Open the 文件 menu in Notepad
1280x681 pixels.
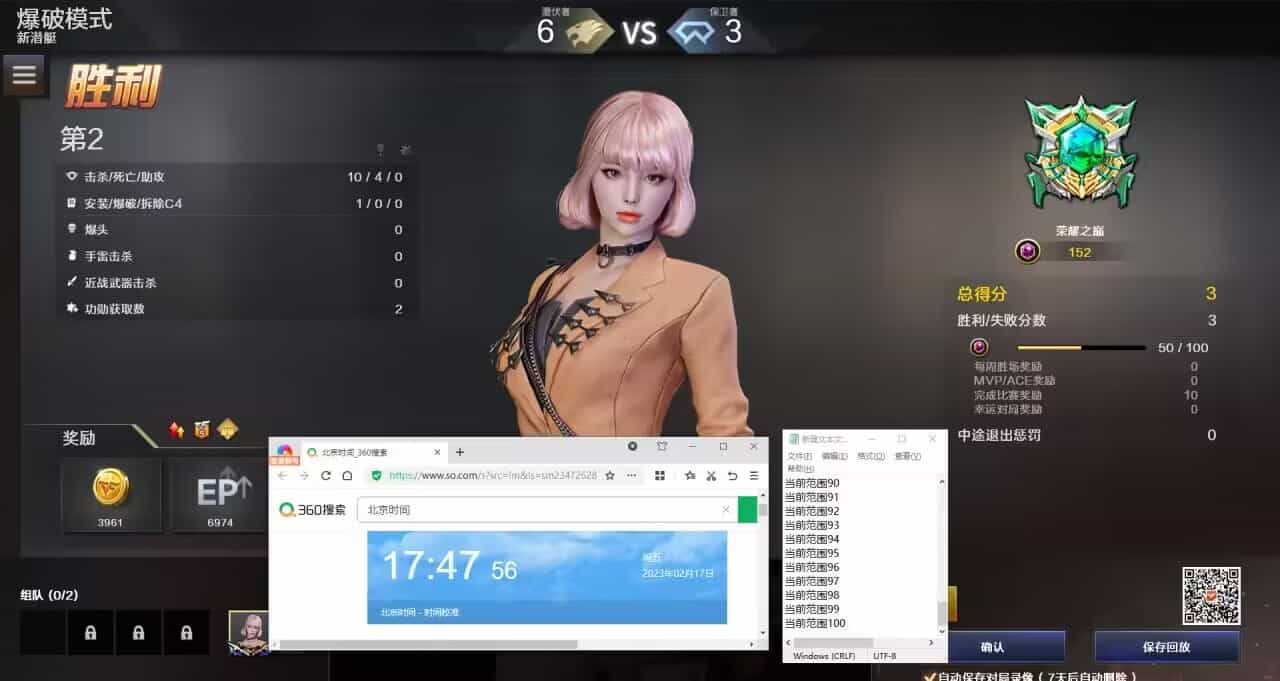(x=800, y=456)
